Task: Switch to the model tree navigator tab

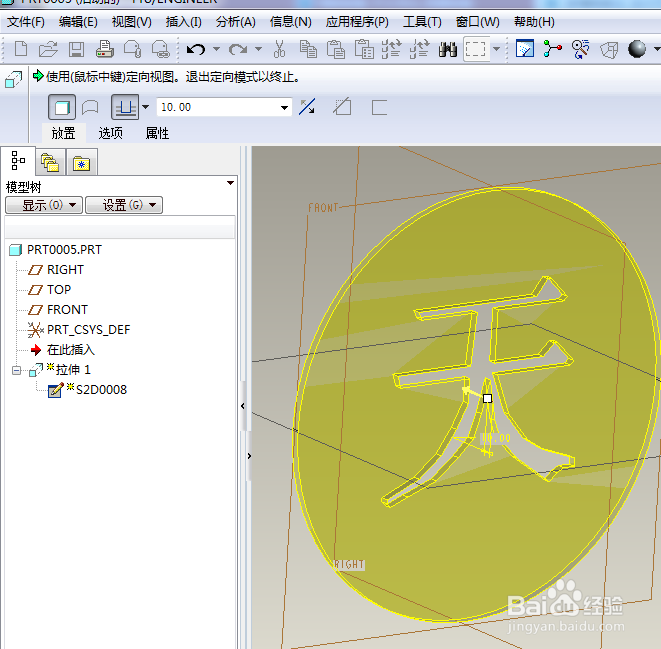Action: pos(18,161)
